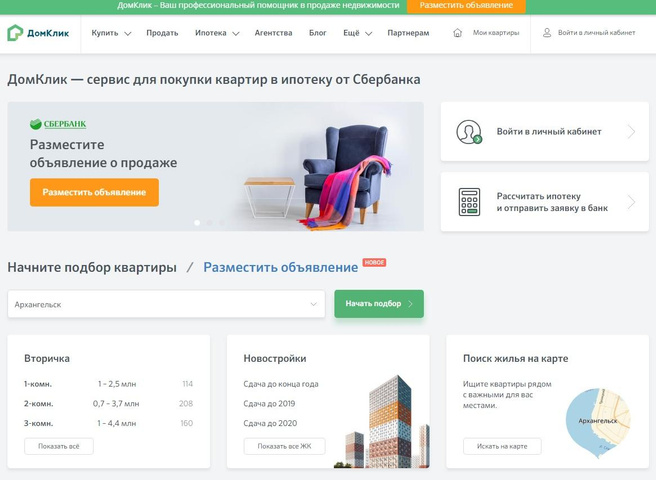Screen dimensions: 656x480
Task: Click Рассчитать ипотеку и отправить заявку text
Action: [x=552, y=202]
